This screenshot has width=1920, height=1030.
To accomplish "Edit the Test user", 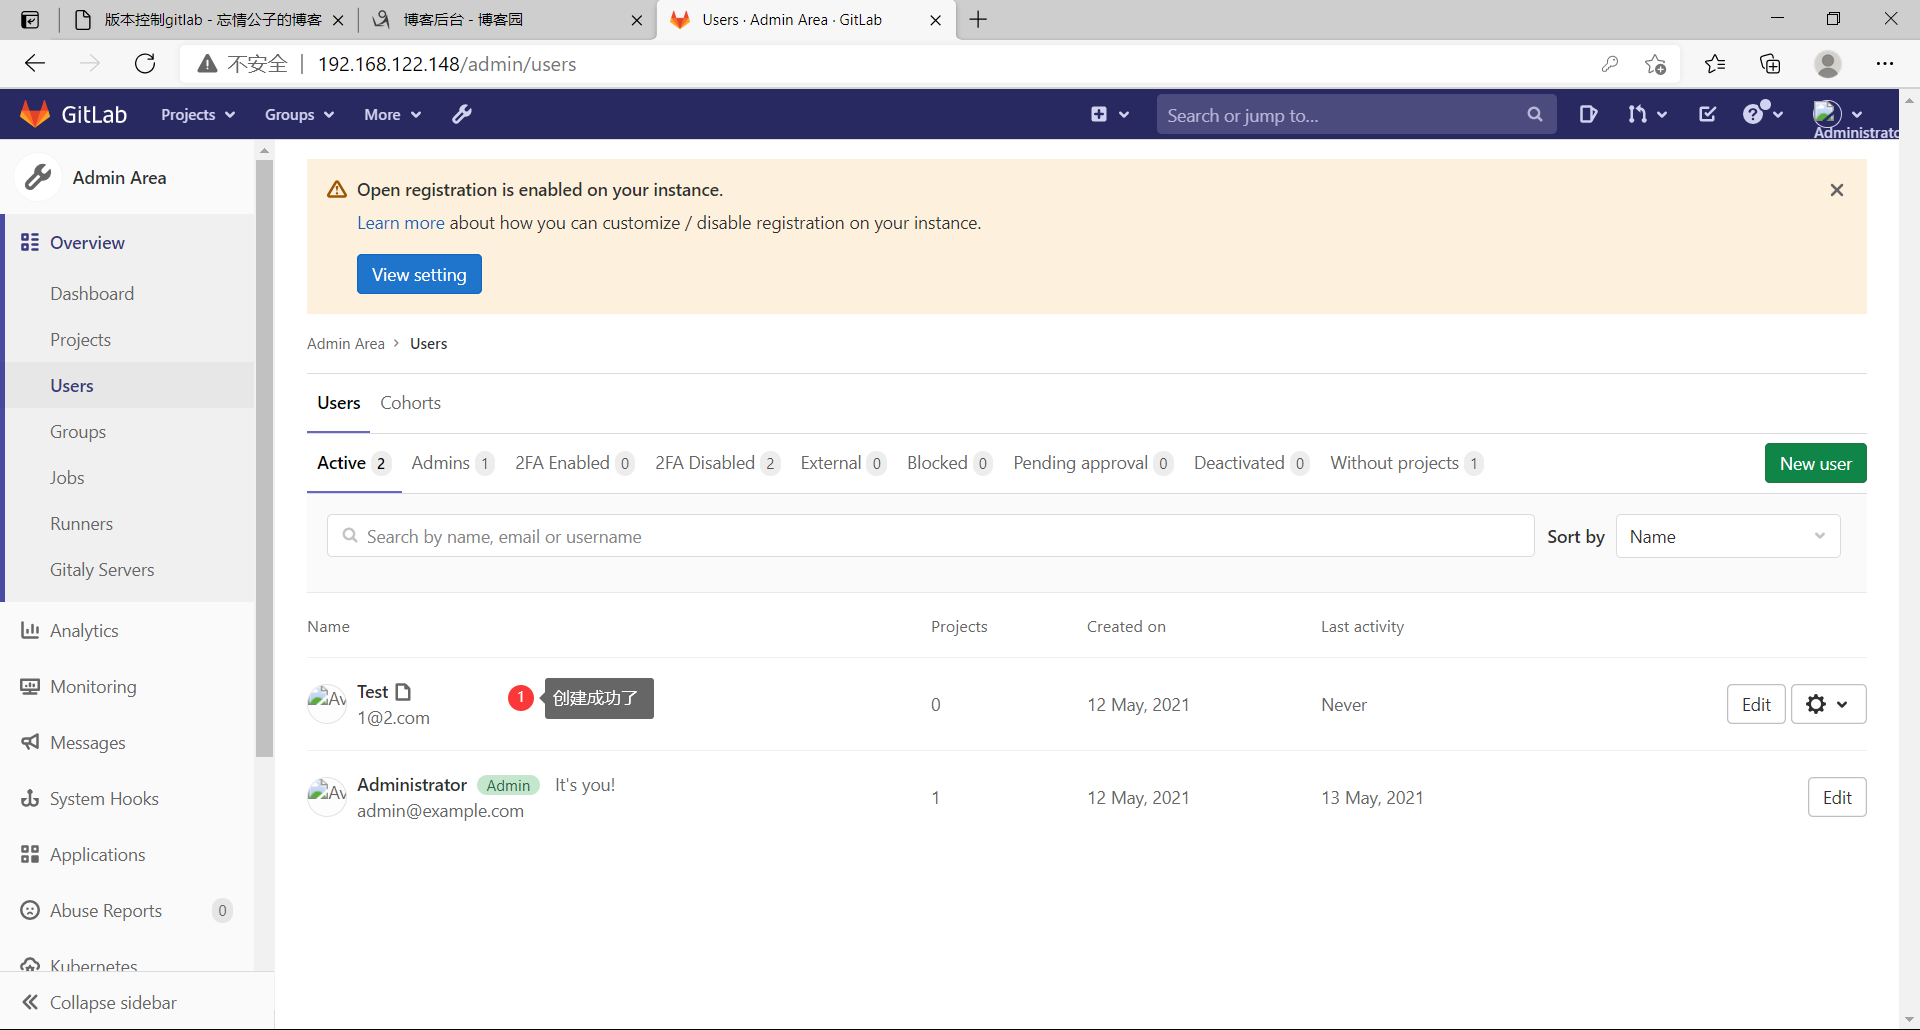I will coord(1756,704).
